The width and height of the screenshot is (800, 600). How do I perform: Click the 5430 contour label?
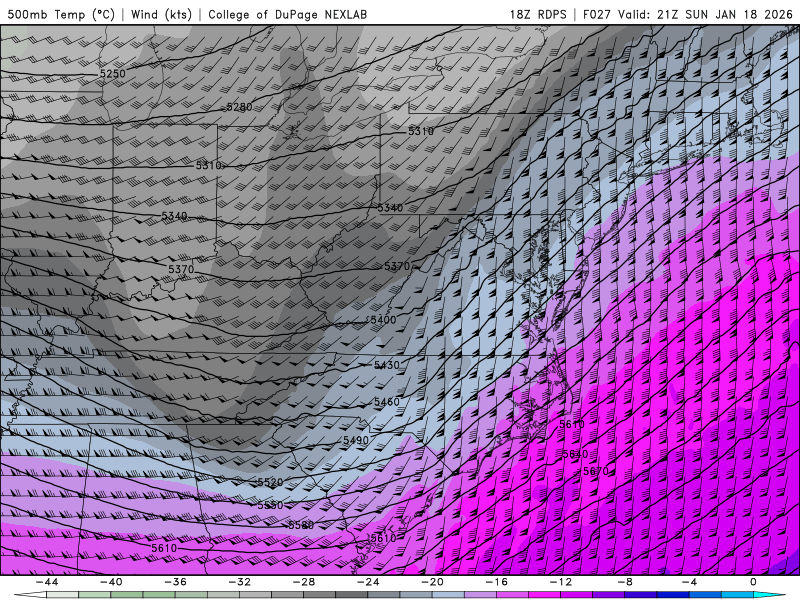click(387, 365)
